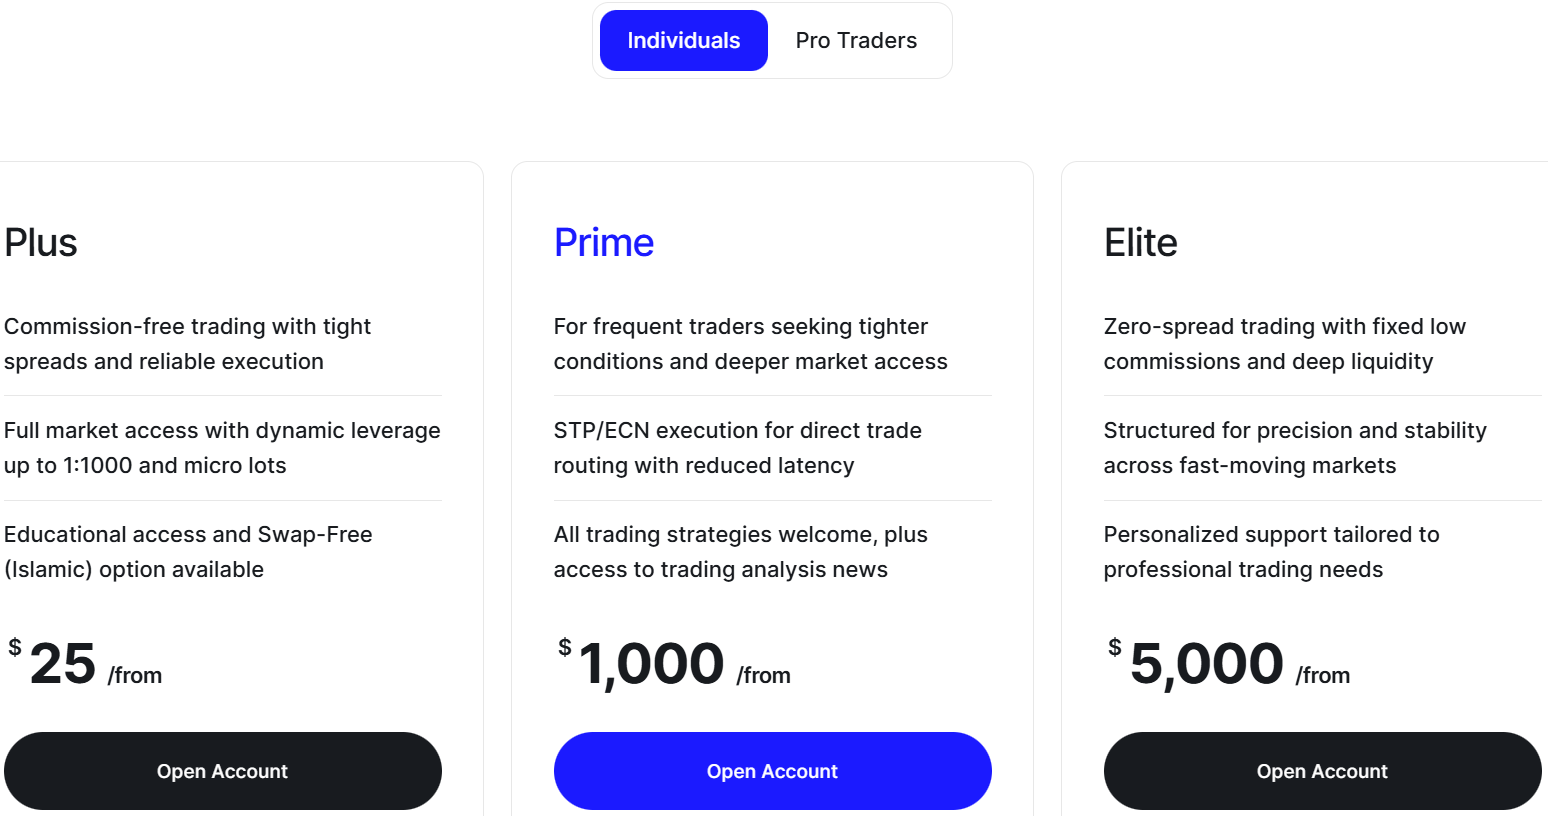
Task: Click the Elite plan heading
Action: (x=1140, y=243)
